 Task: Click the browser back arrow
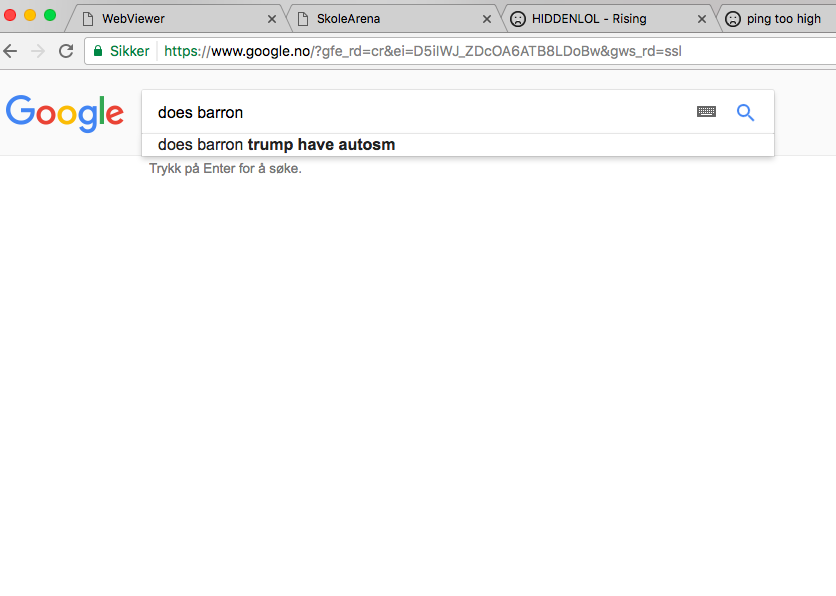10,51
